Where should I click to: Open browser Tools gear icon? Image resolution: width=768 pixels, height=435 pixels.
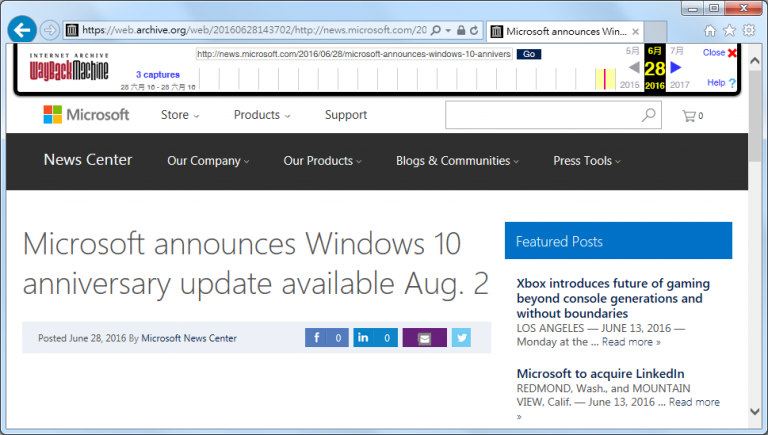(749, 31)
